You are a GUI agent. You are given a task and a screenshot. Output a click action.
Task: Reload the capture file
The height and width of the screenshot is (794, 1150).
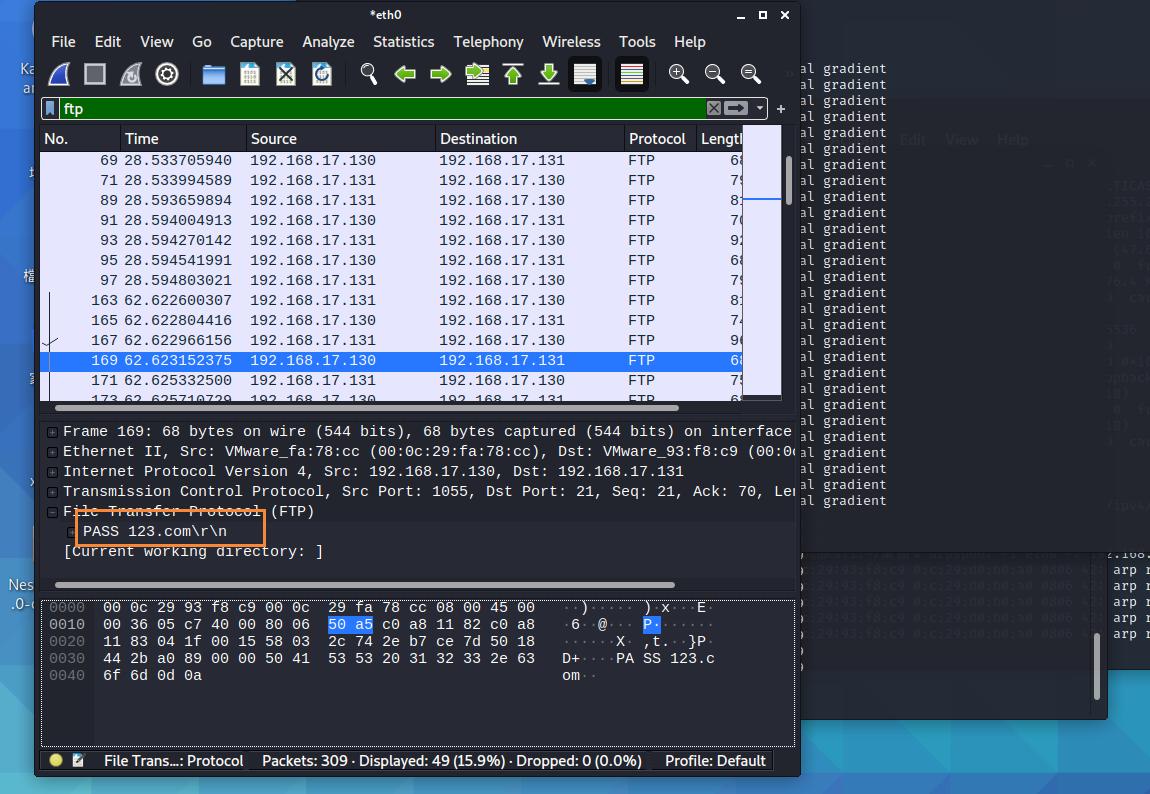(x=322, y=74)
